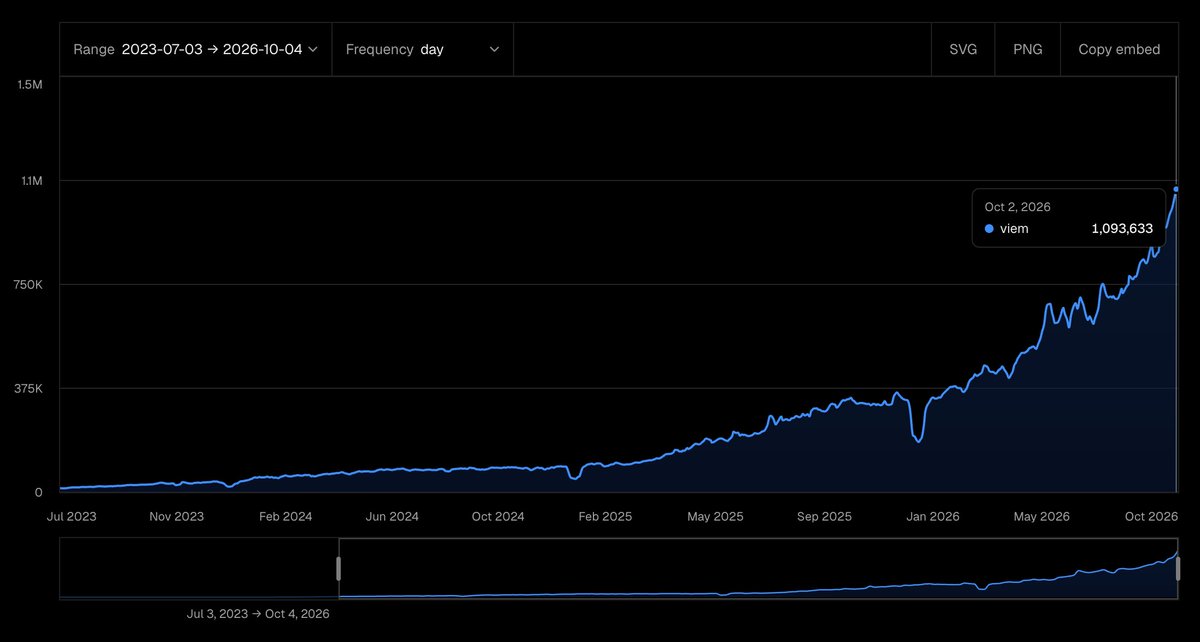Click the 1,093,633 value in tooltip
Screen dimensions: 1200x642
point(1122,229)
